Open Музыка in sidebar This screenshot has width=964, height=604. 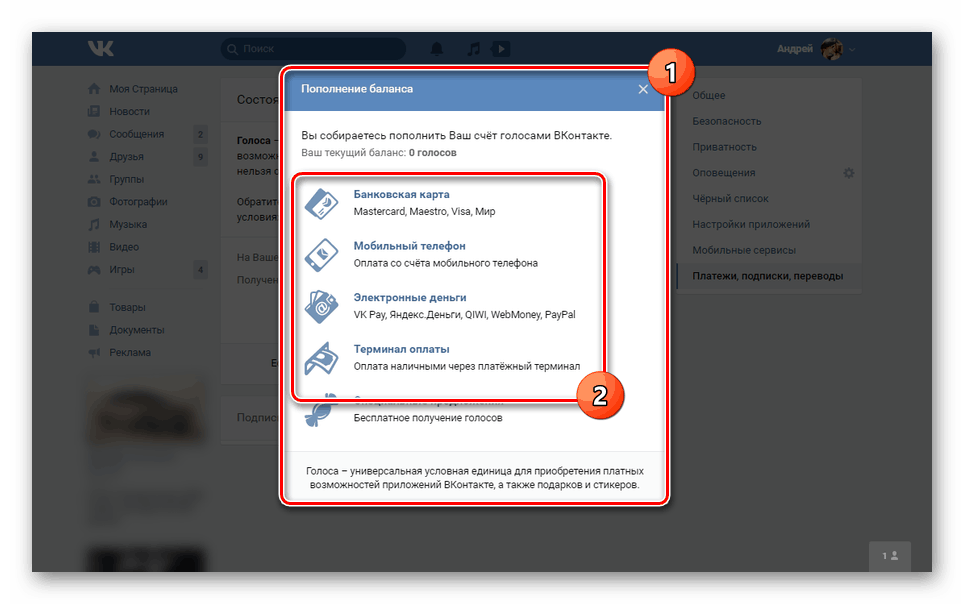(x=128, y=225)
